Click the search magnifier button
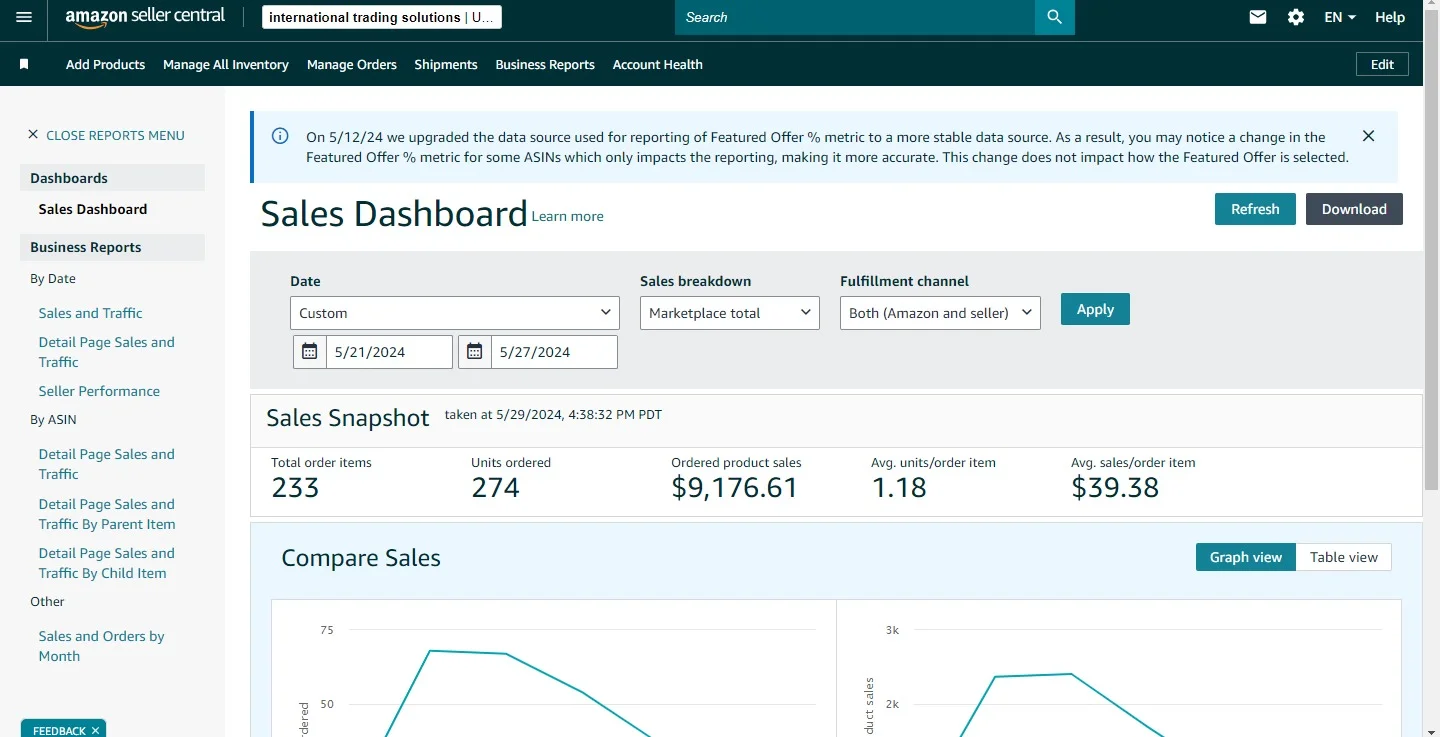 coord(1054,17)
